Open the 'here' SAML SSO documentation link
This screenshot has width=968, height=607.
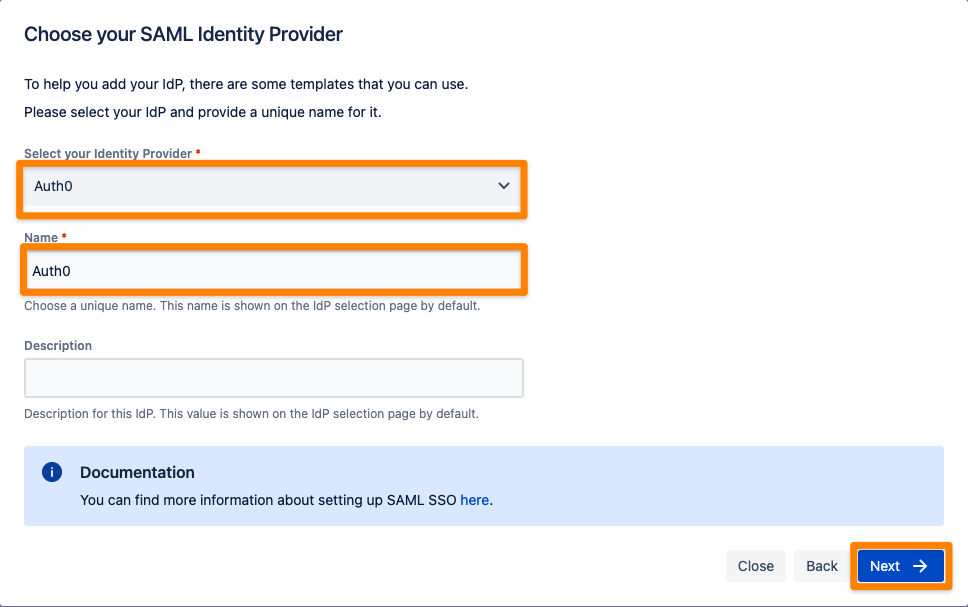[x=474, y=500]
